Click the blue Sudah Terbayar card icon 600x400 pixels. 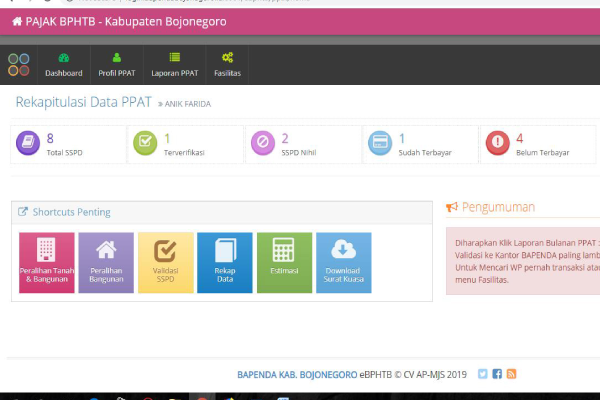point(380,143)
